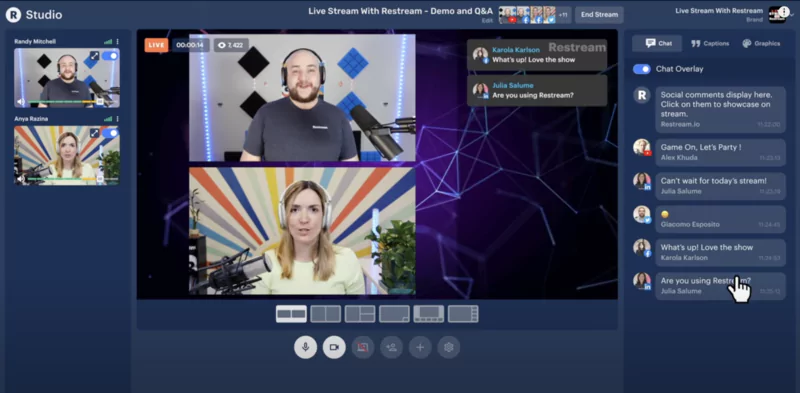
Task: Expand Randy Mitchell's camera to fullscreen
Action: [94, 56]
